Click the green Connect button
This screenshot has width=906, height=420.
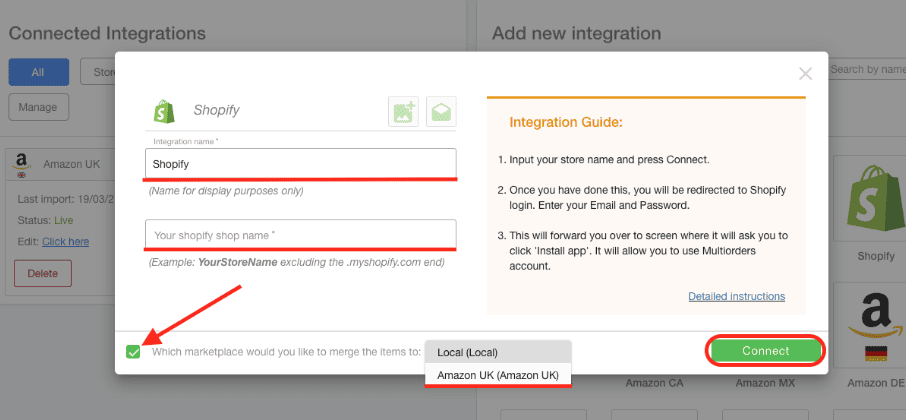(x=766, y=351)
